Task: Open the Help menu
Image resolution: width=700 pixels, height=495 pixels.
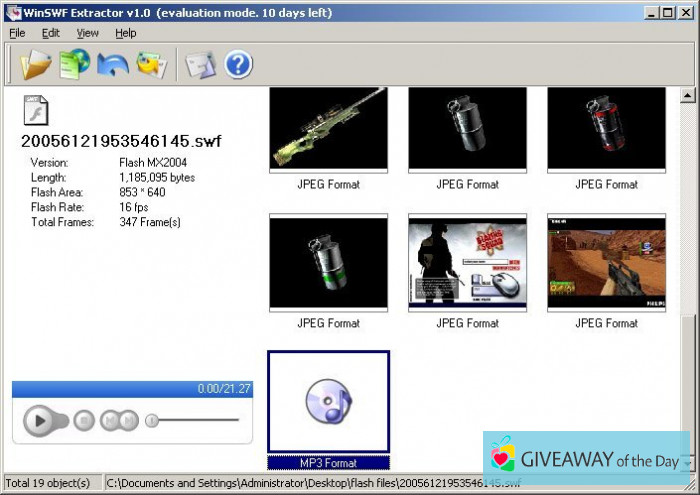Action: pos(125,33)
